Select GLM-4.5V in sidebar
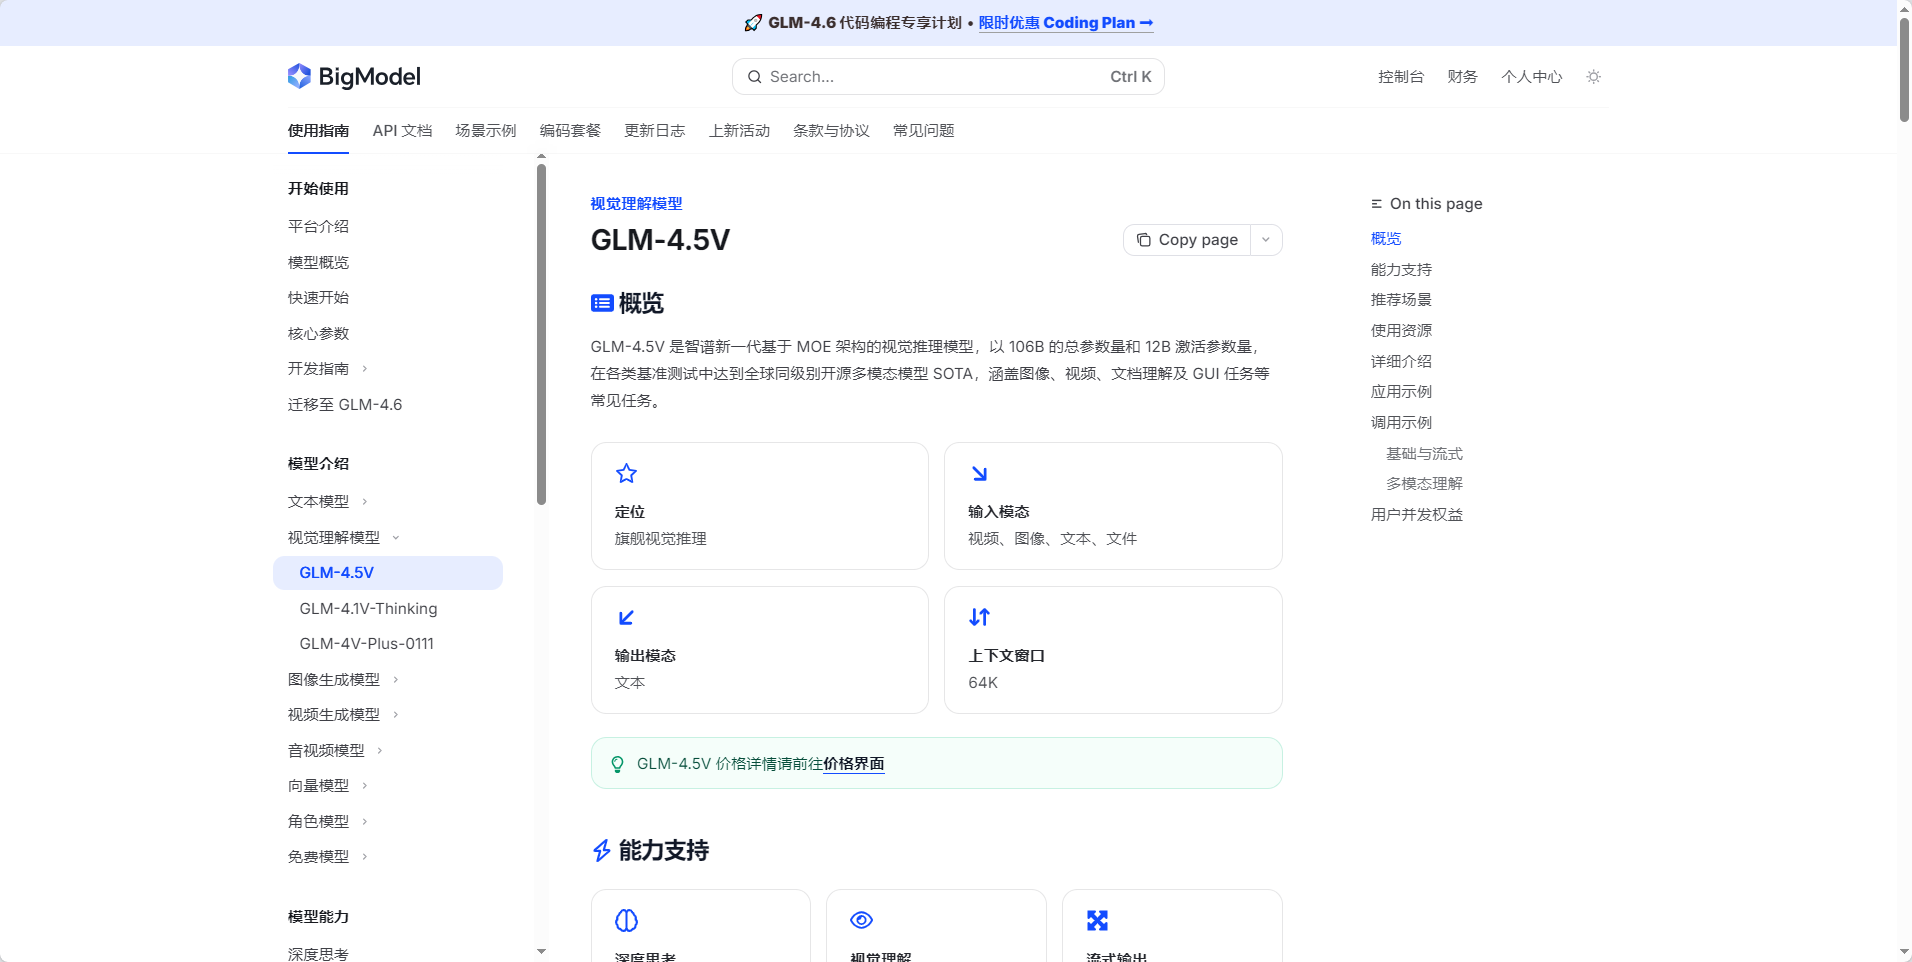 388,573
